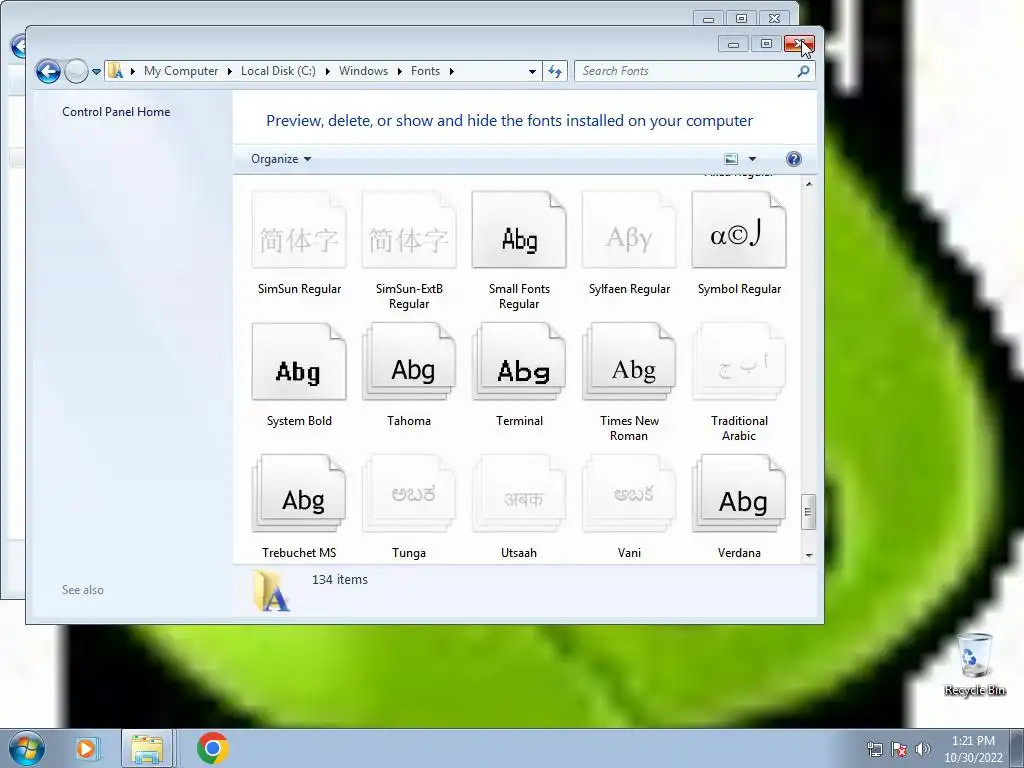This screenshot has width=1024, height=768.
Task: Expand the arrow before My Computer breadcrumb
Action: coord(133,71)
